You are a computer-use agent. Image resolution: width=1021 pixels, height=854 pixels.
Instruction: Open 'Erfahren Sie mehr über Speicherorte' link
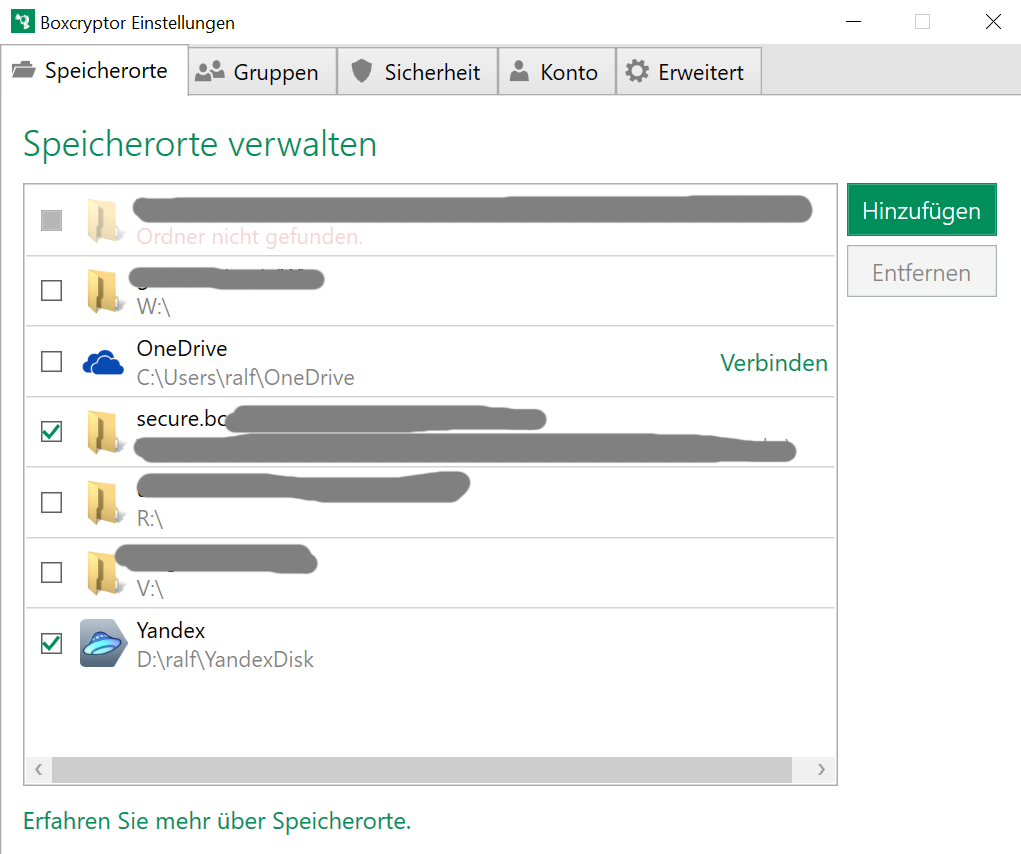point(217,821)
